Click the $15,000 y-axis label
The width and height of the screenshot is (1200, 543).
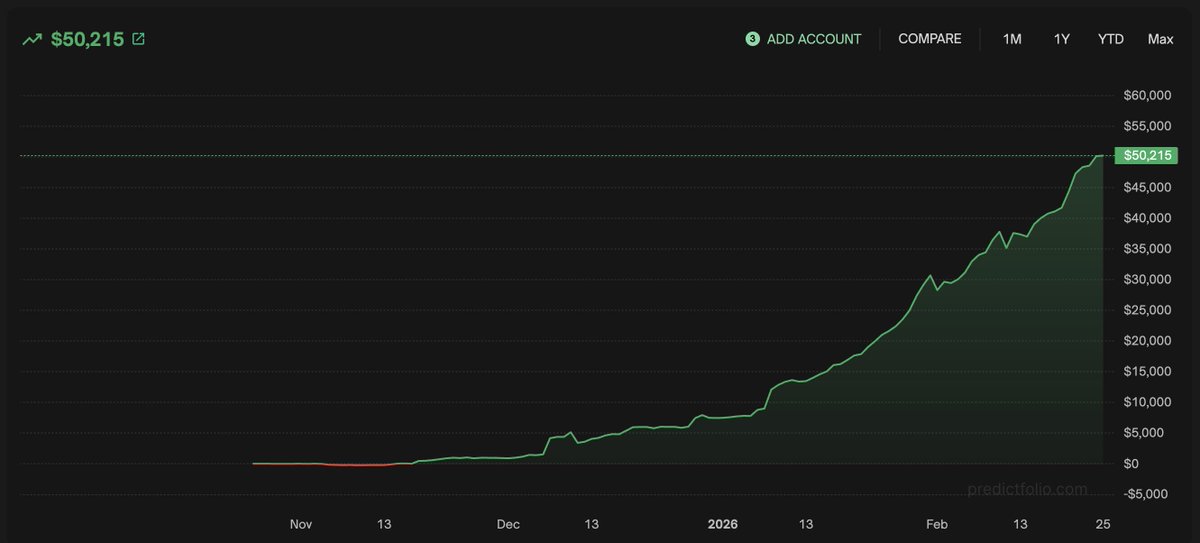coord(1147,372)
